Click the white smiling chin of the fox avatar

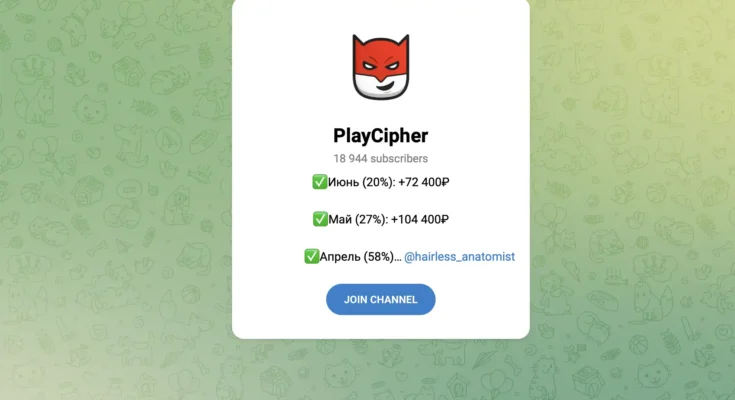381,88
